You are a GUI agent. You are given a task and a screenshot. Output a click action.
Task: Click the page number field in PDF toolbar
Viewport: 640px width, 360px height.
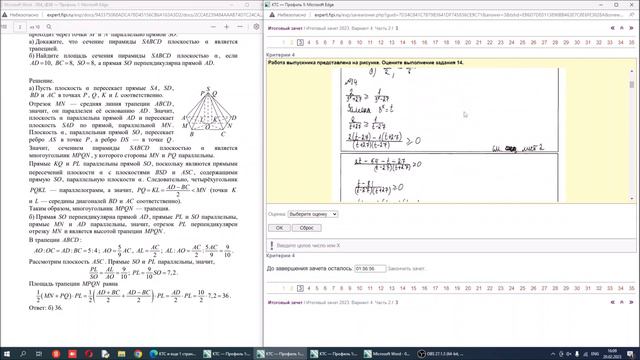click(x=20, y=27)
